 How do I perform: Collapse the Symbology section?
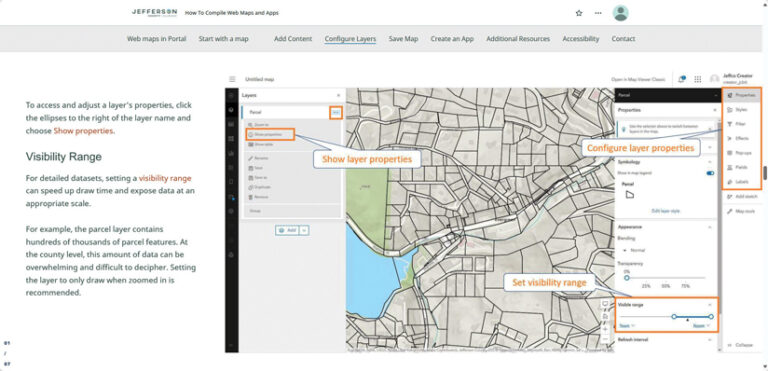[x=710, y=162]
